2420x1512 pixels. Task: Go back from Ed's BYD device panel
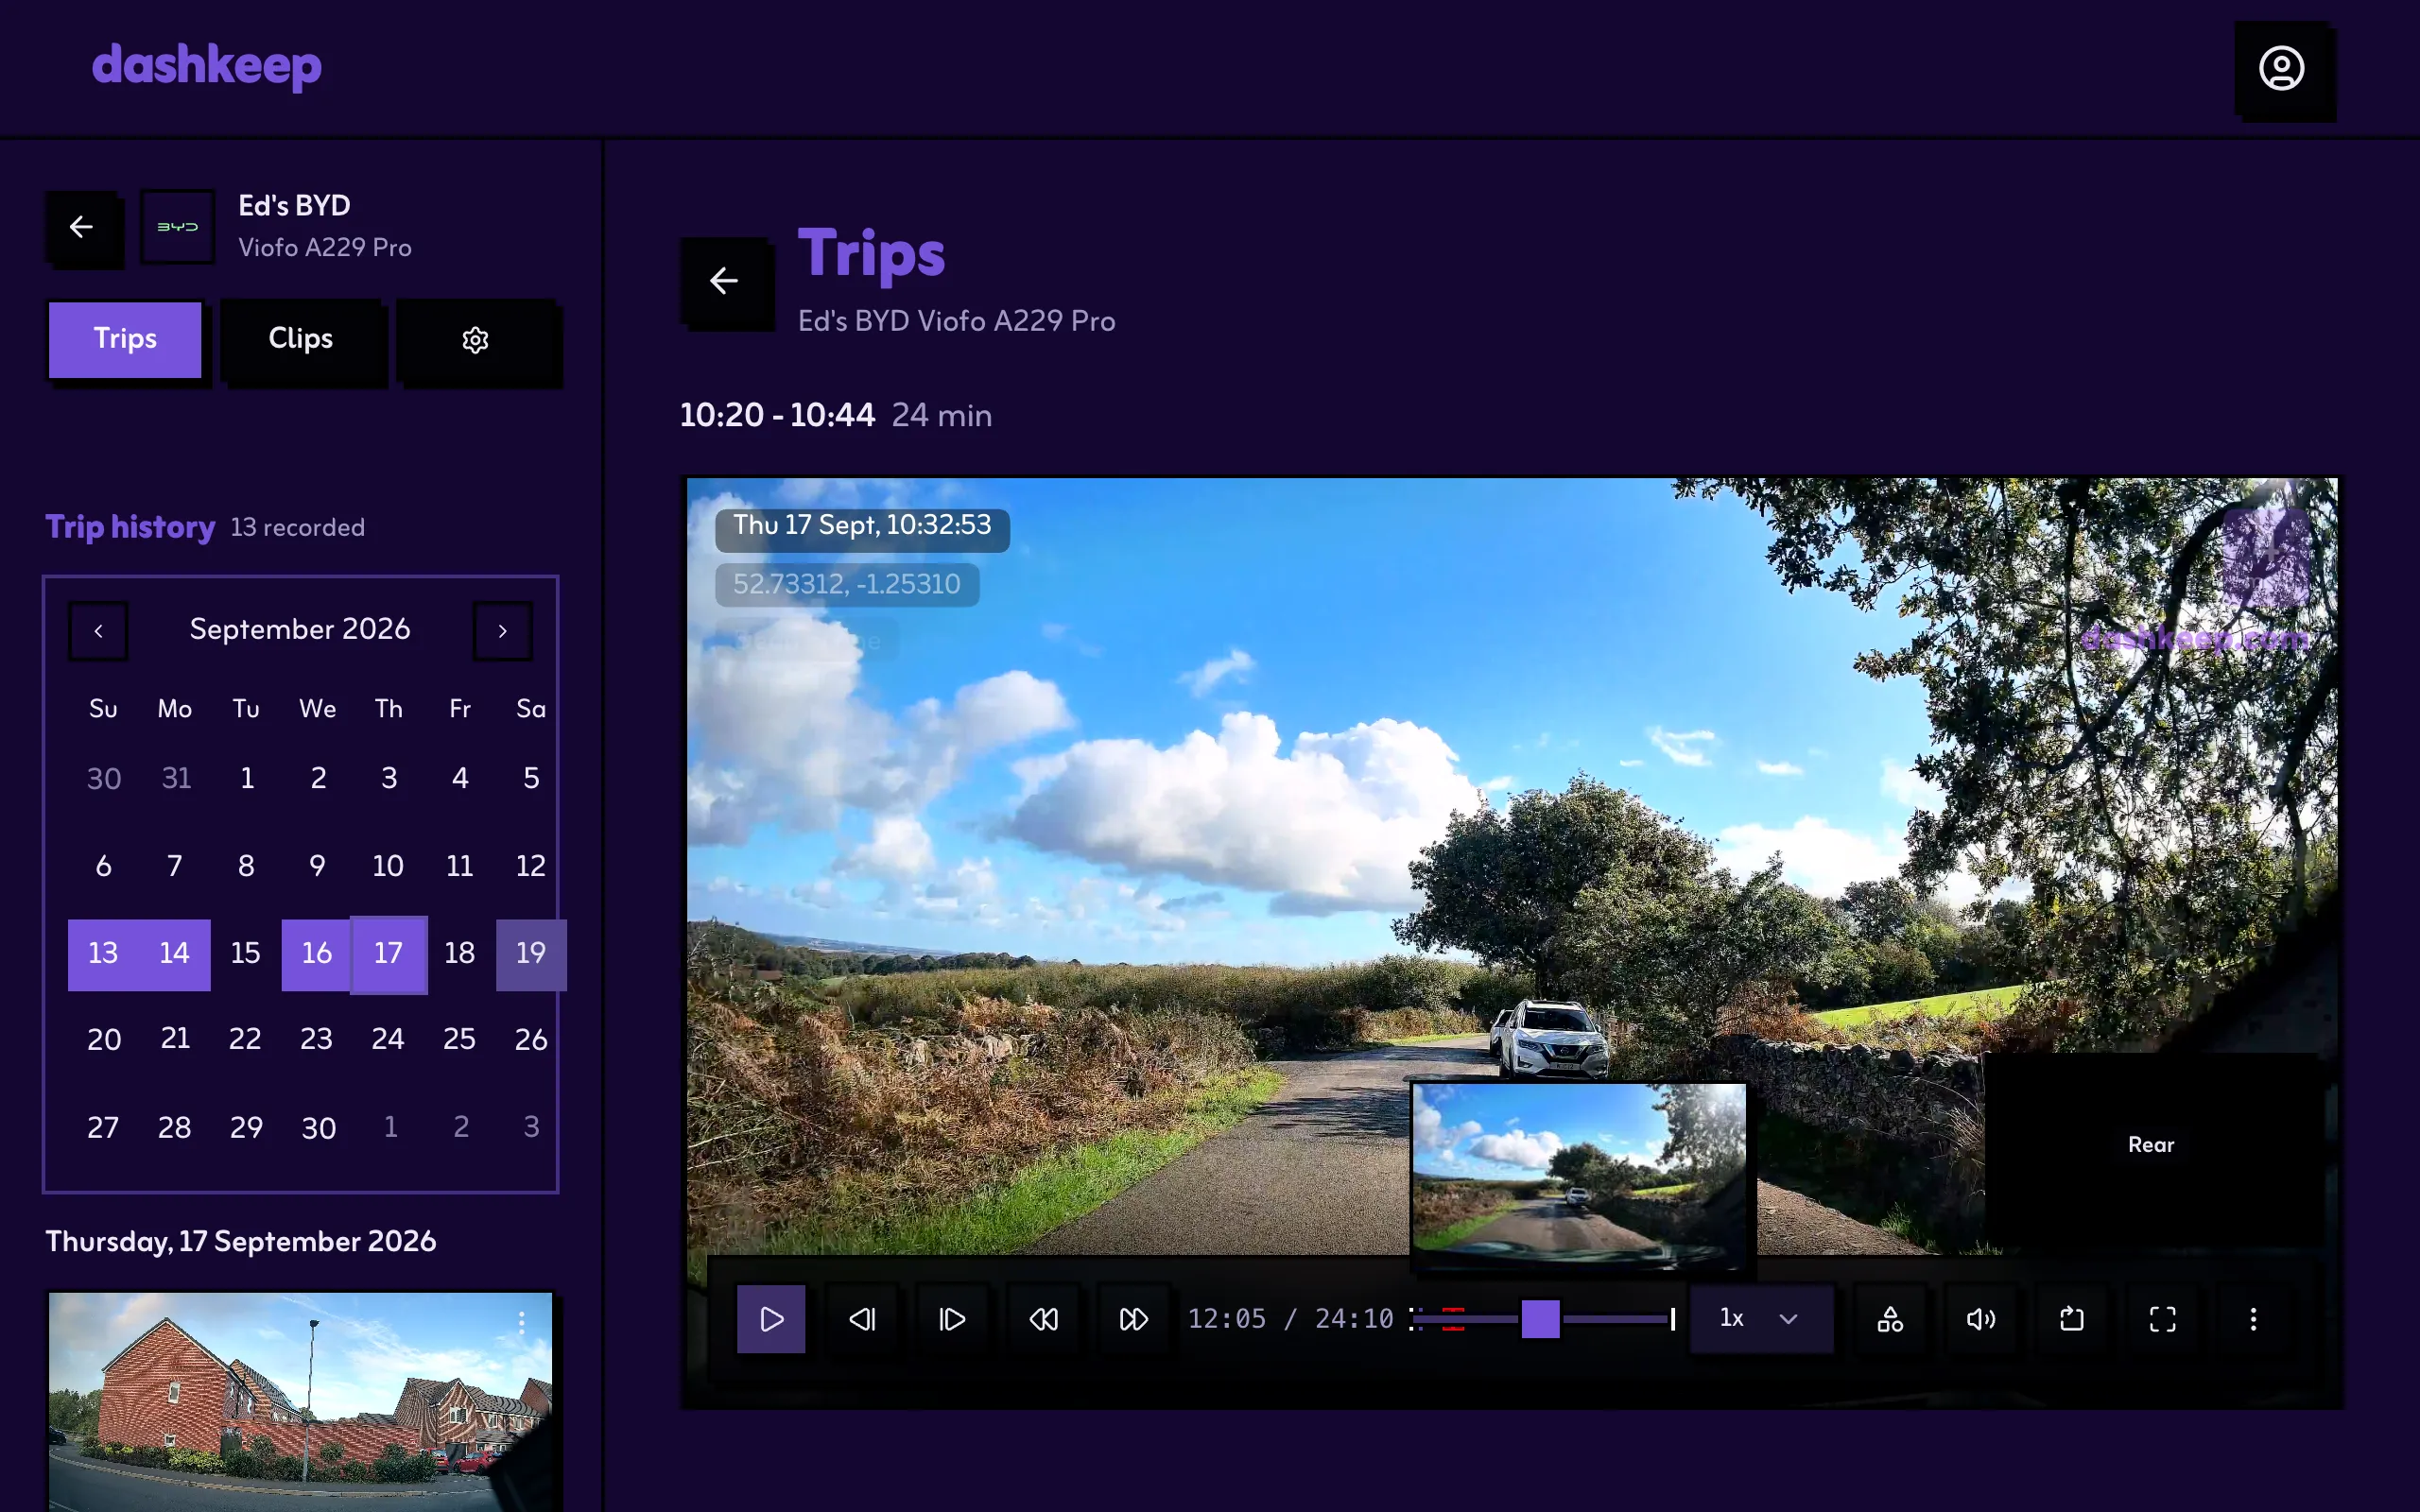(x=81, y=227)
